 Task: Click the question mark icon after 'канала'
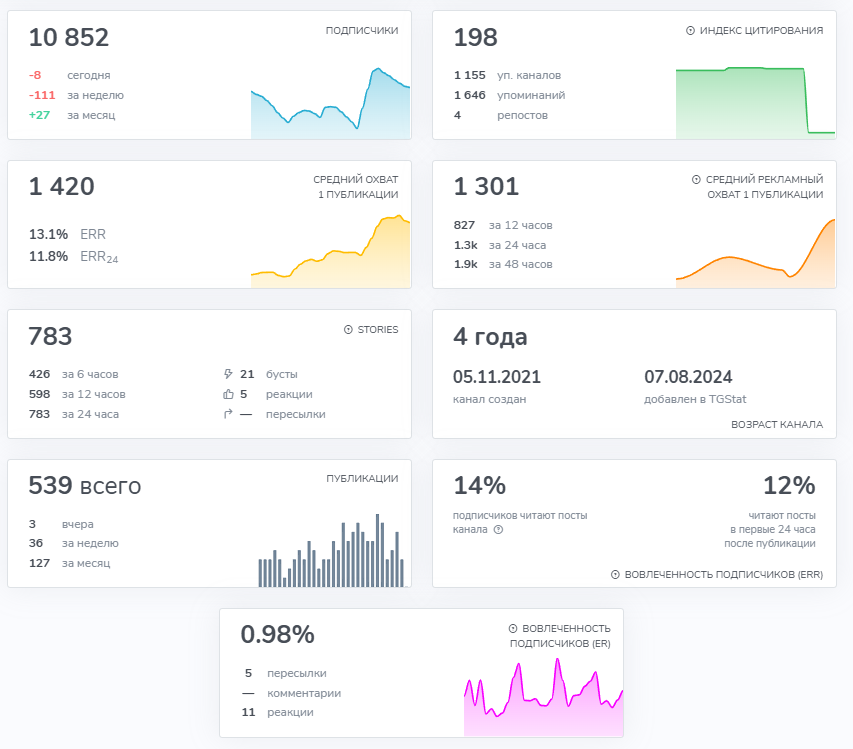click(x=498, y=530)
